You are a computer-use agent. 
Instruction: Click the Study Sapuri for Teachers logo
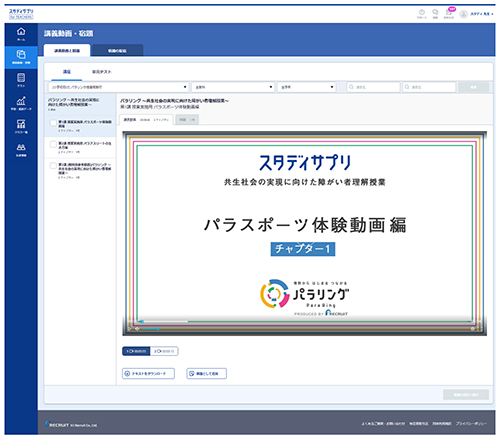(21, 14)
